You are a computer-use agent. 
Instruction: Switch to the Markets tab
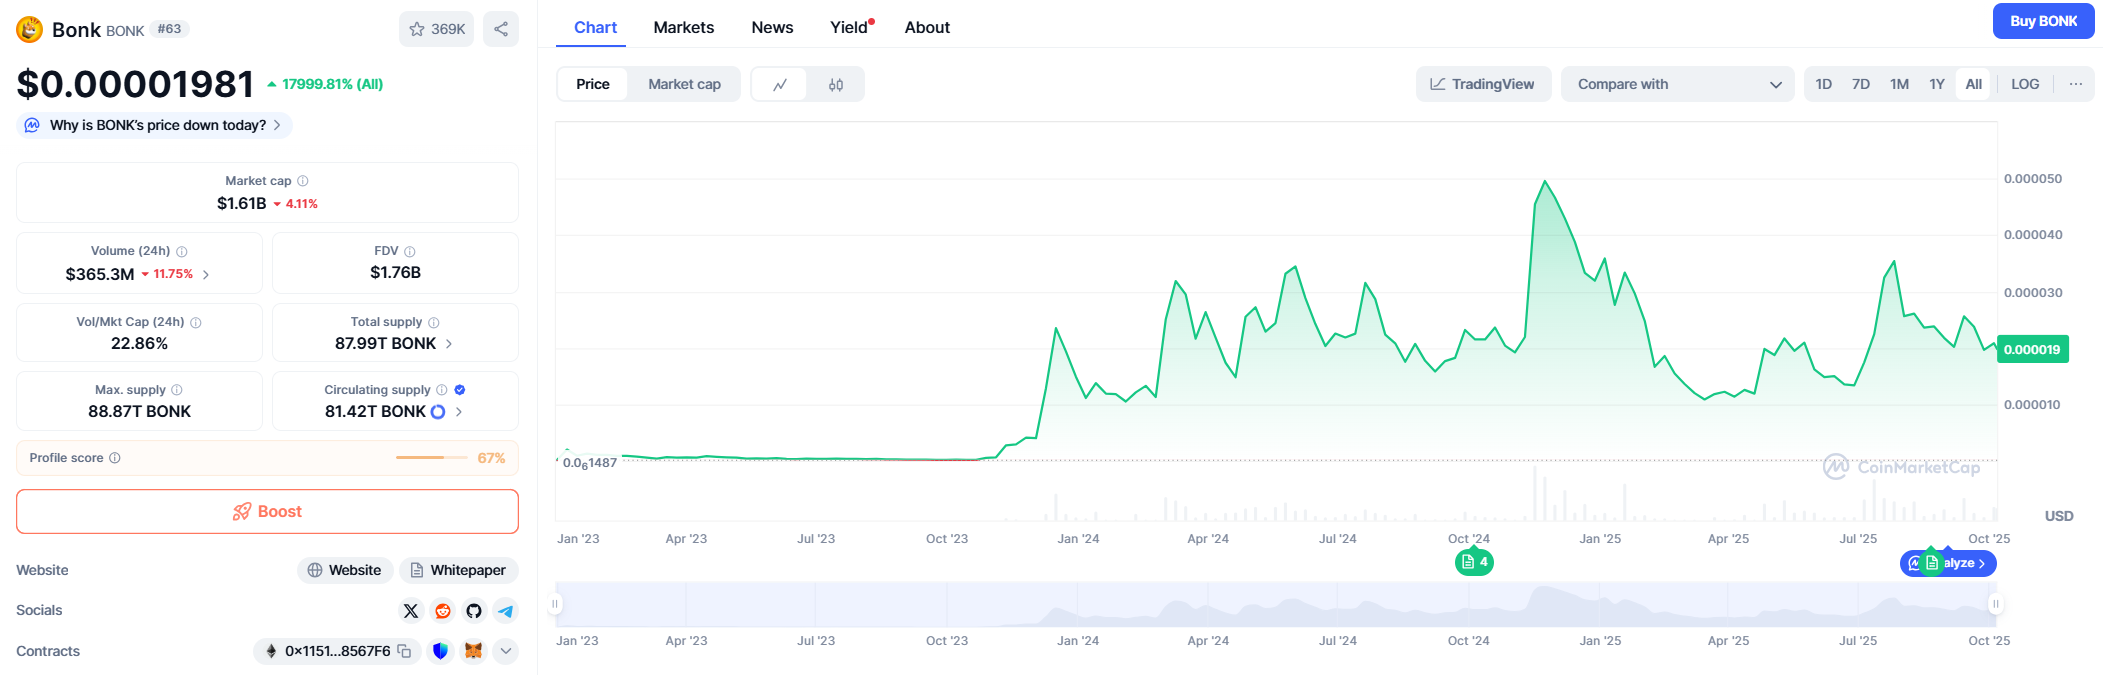[x=683, y=28]
